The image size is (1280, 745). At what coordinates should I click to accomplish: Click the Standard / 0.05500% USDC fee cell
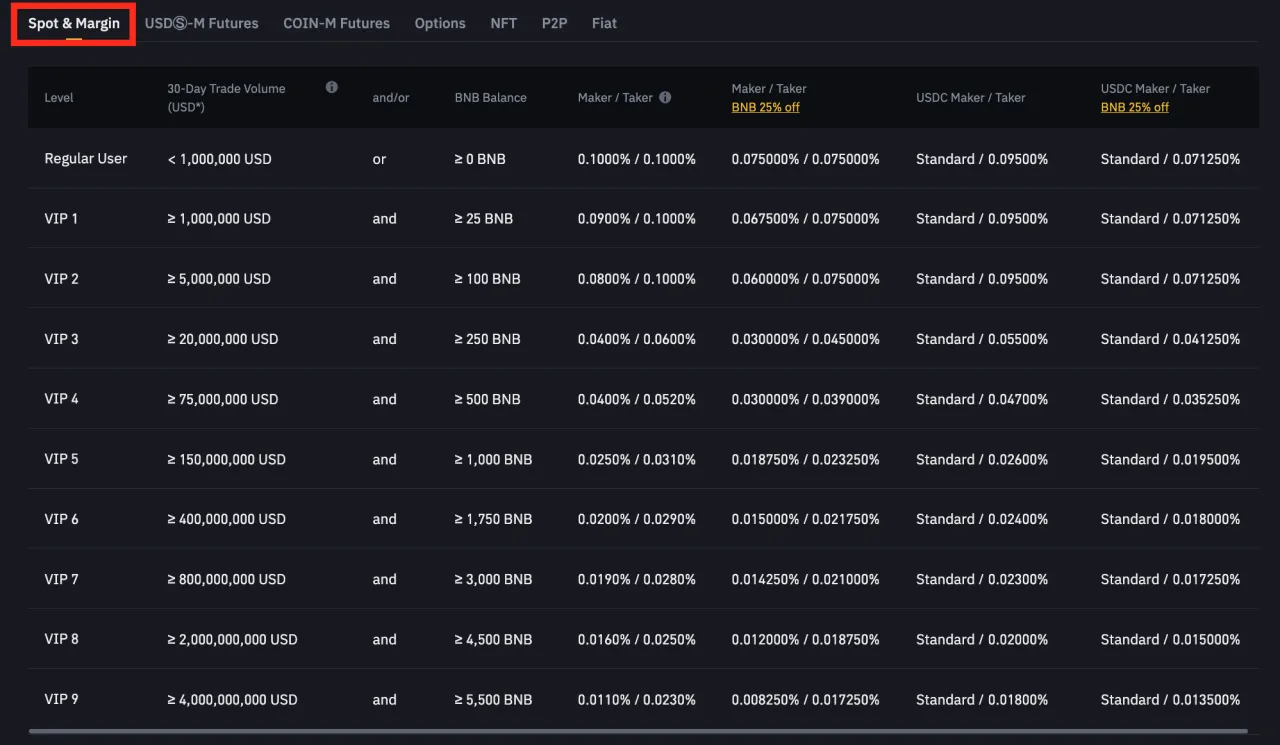(982, 339)
